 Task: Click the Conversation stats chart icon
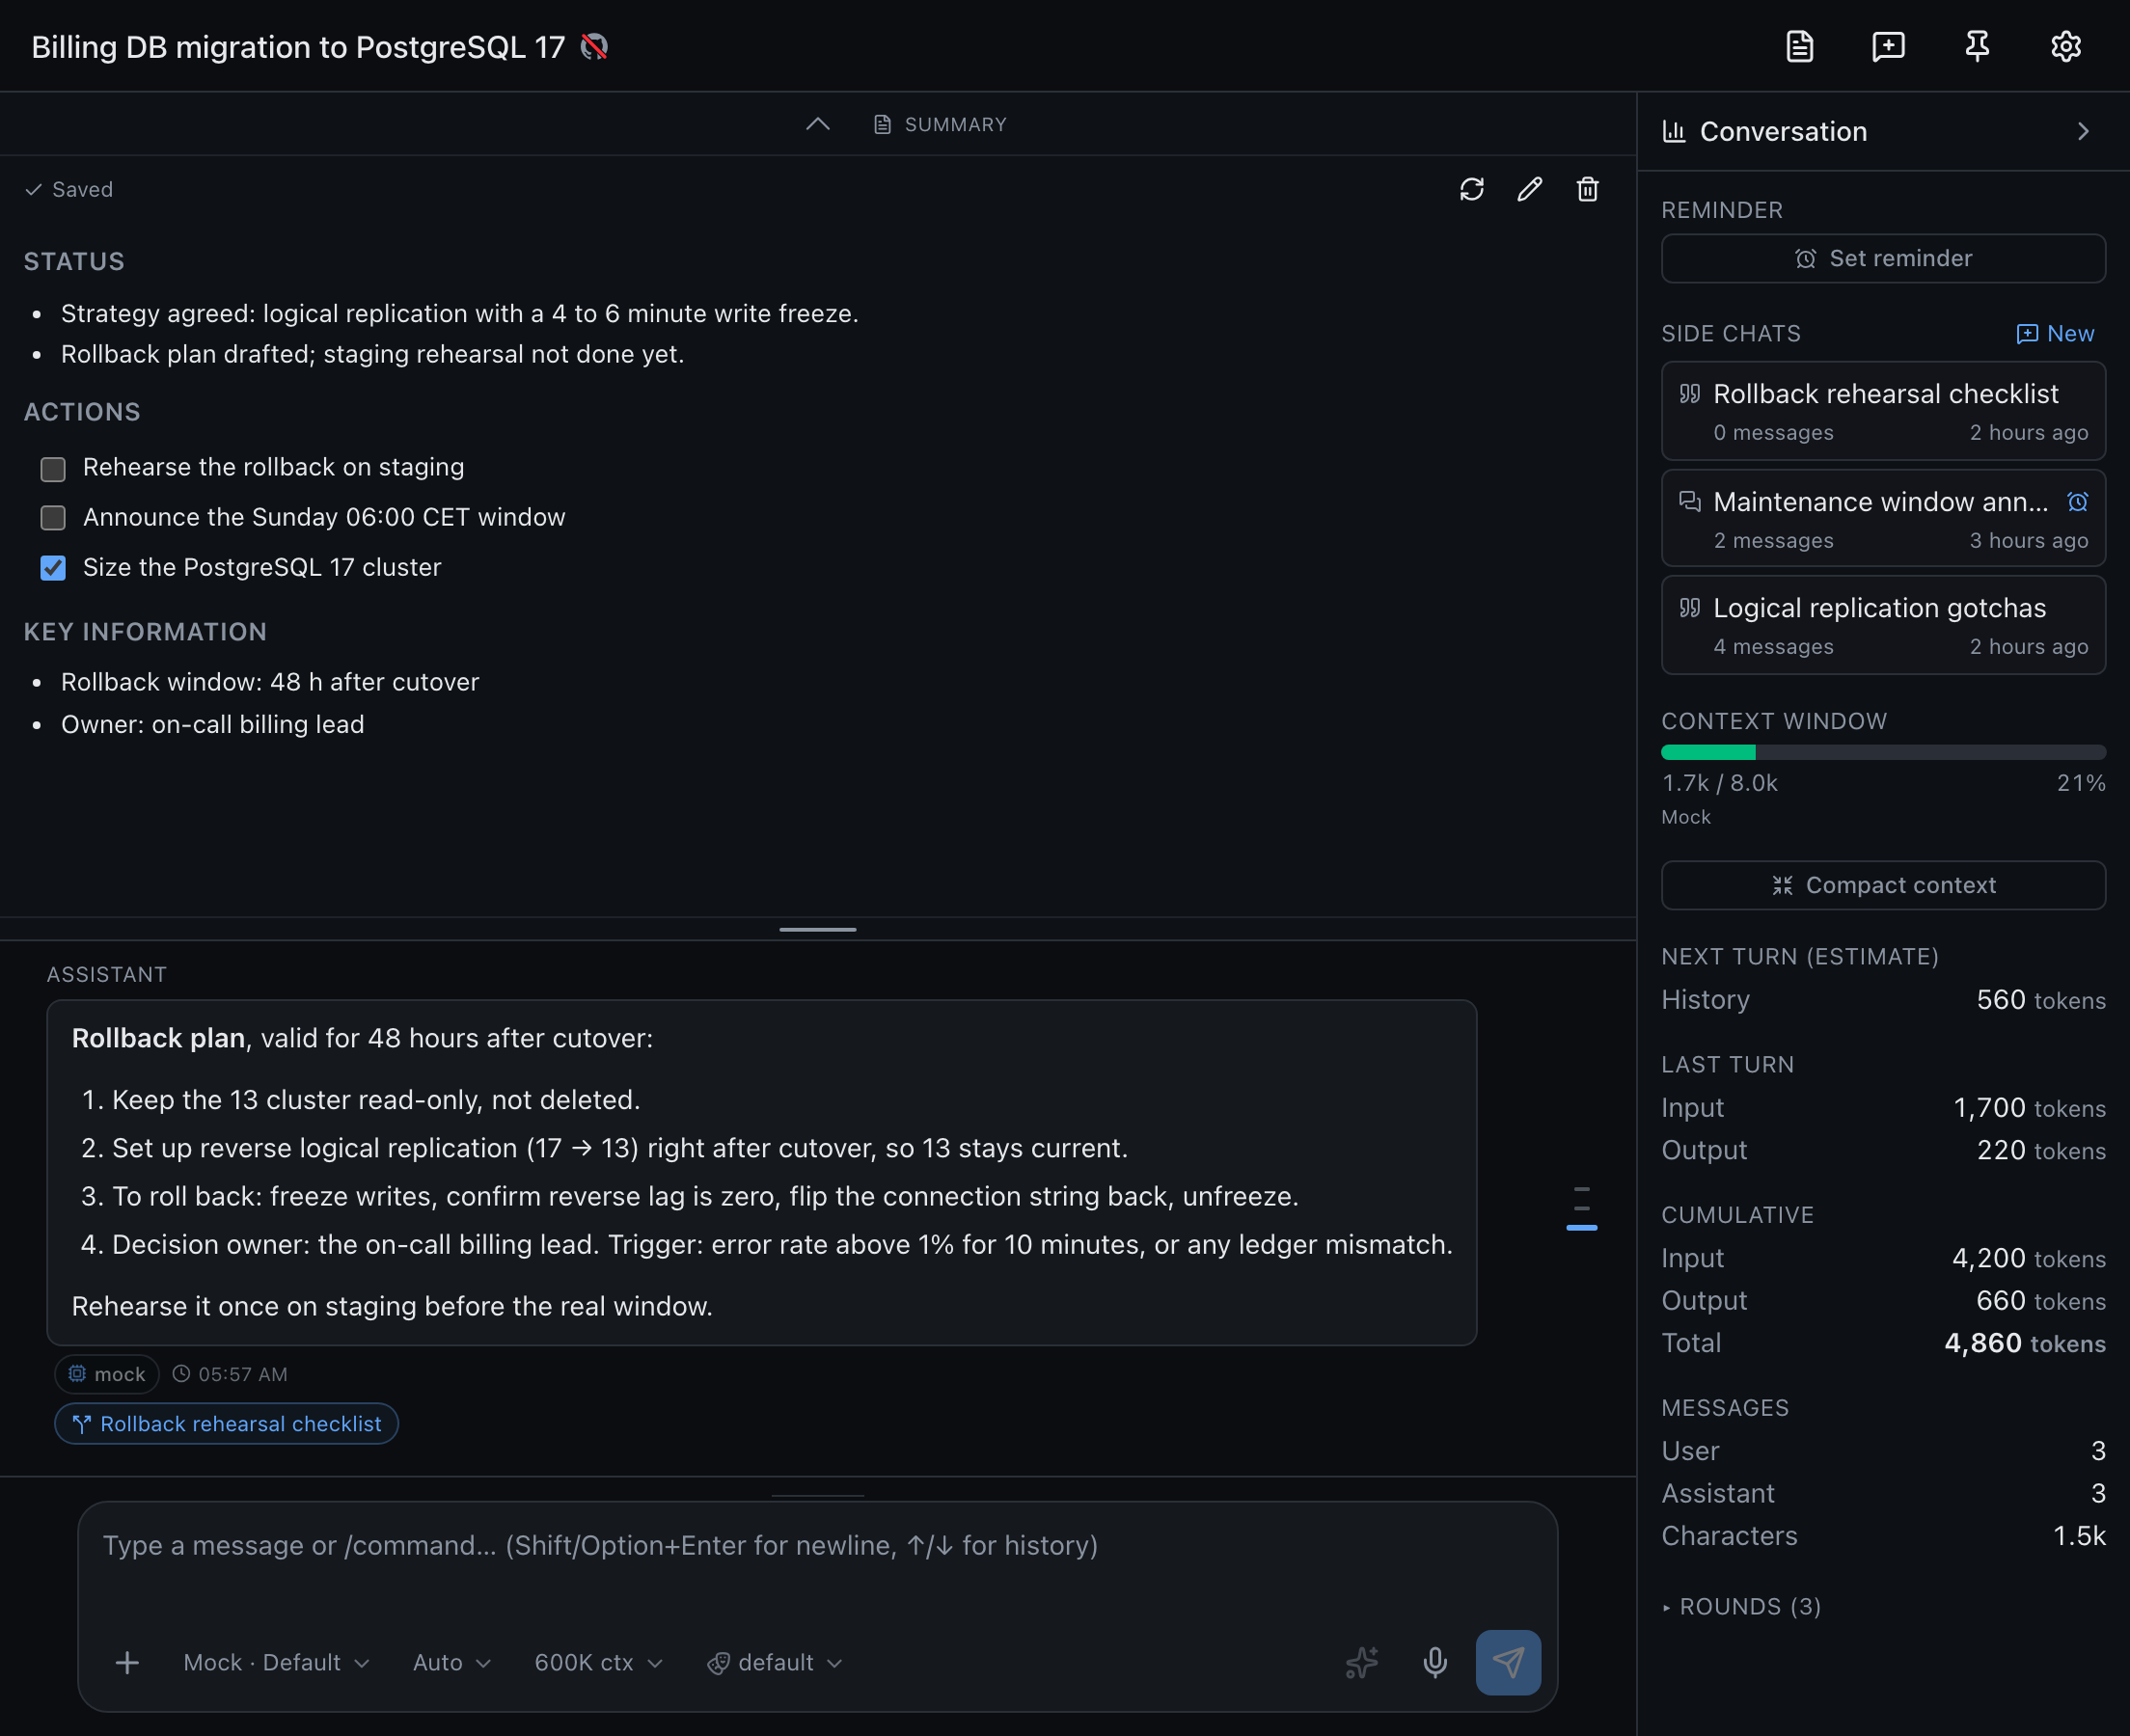(1674, 131)
